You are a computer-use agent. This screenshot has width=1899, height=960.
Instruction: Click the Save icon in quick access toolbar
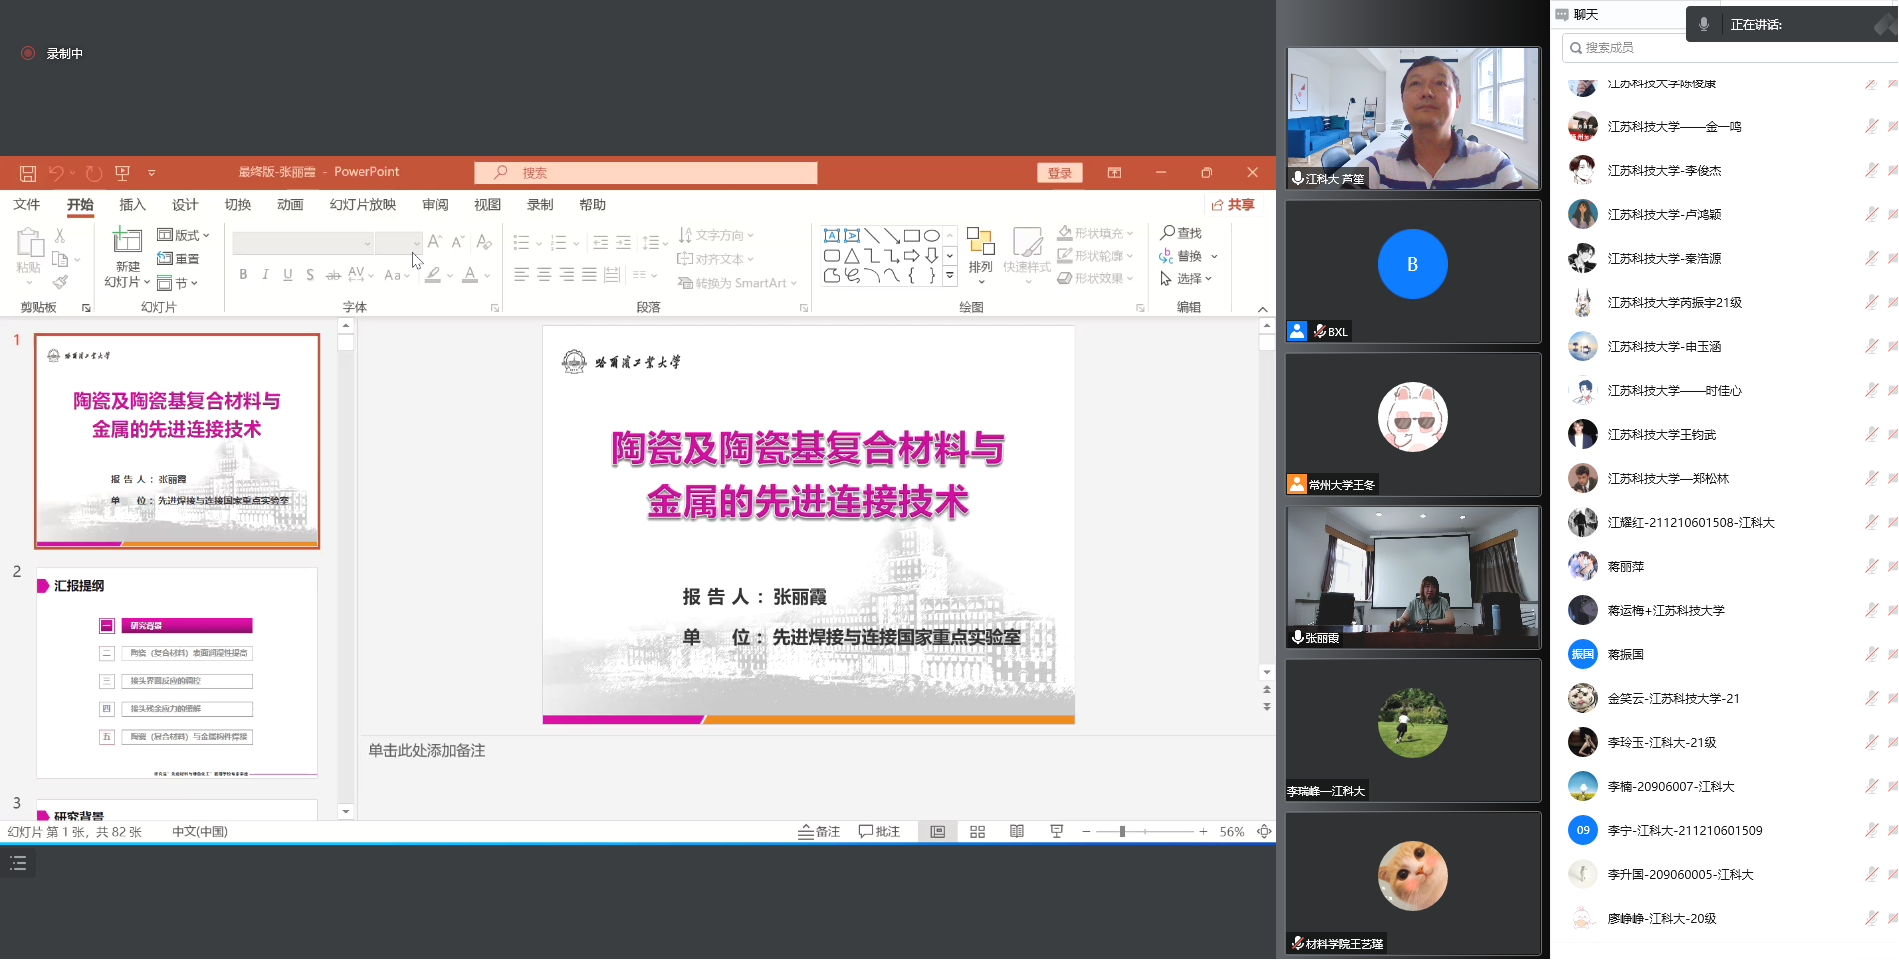[x=28, y=173]
